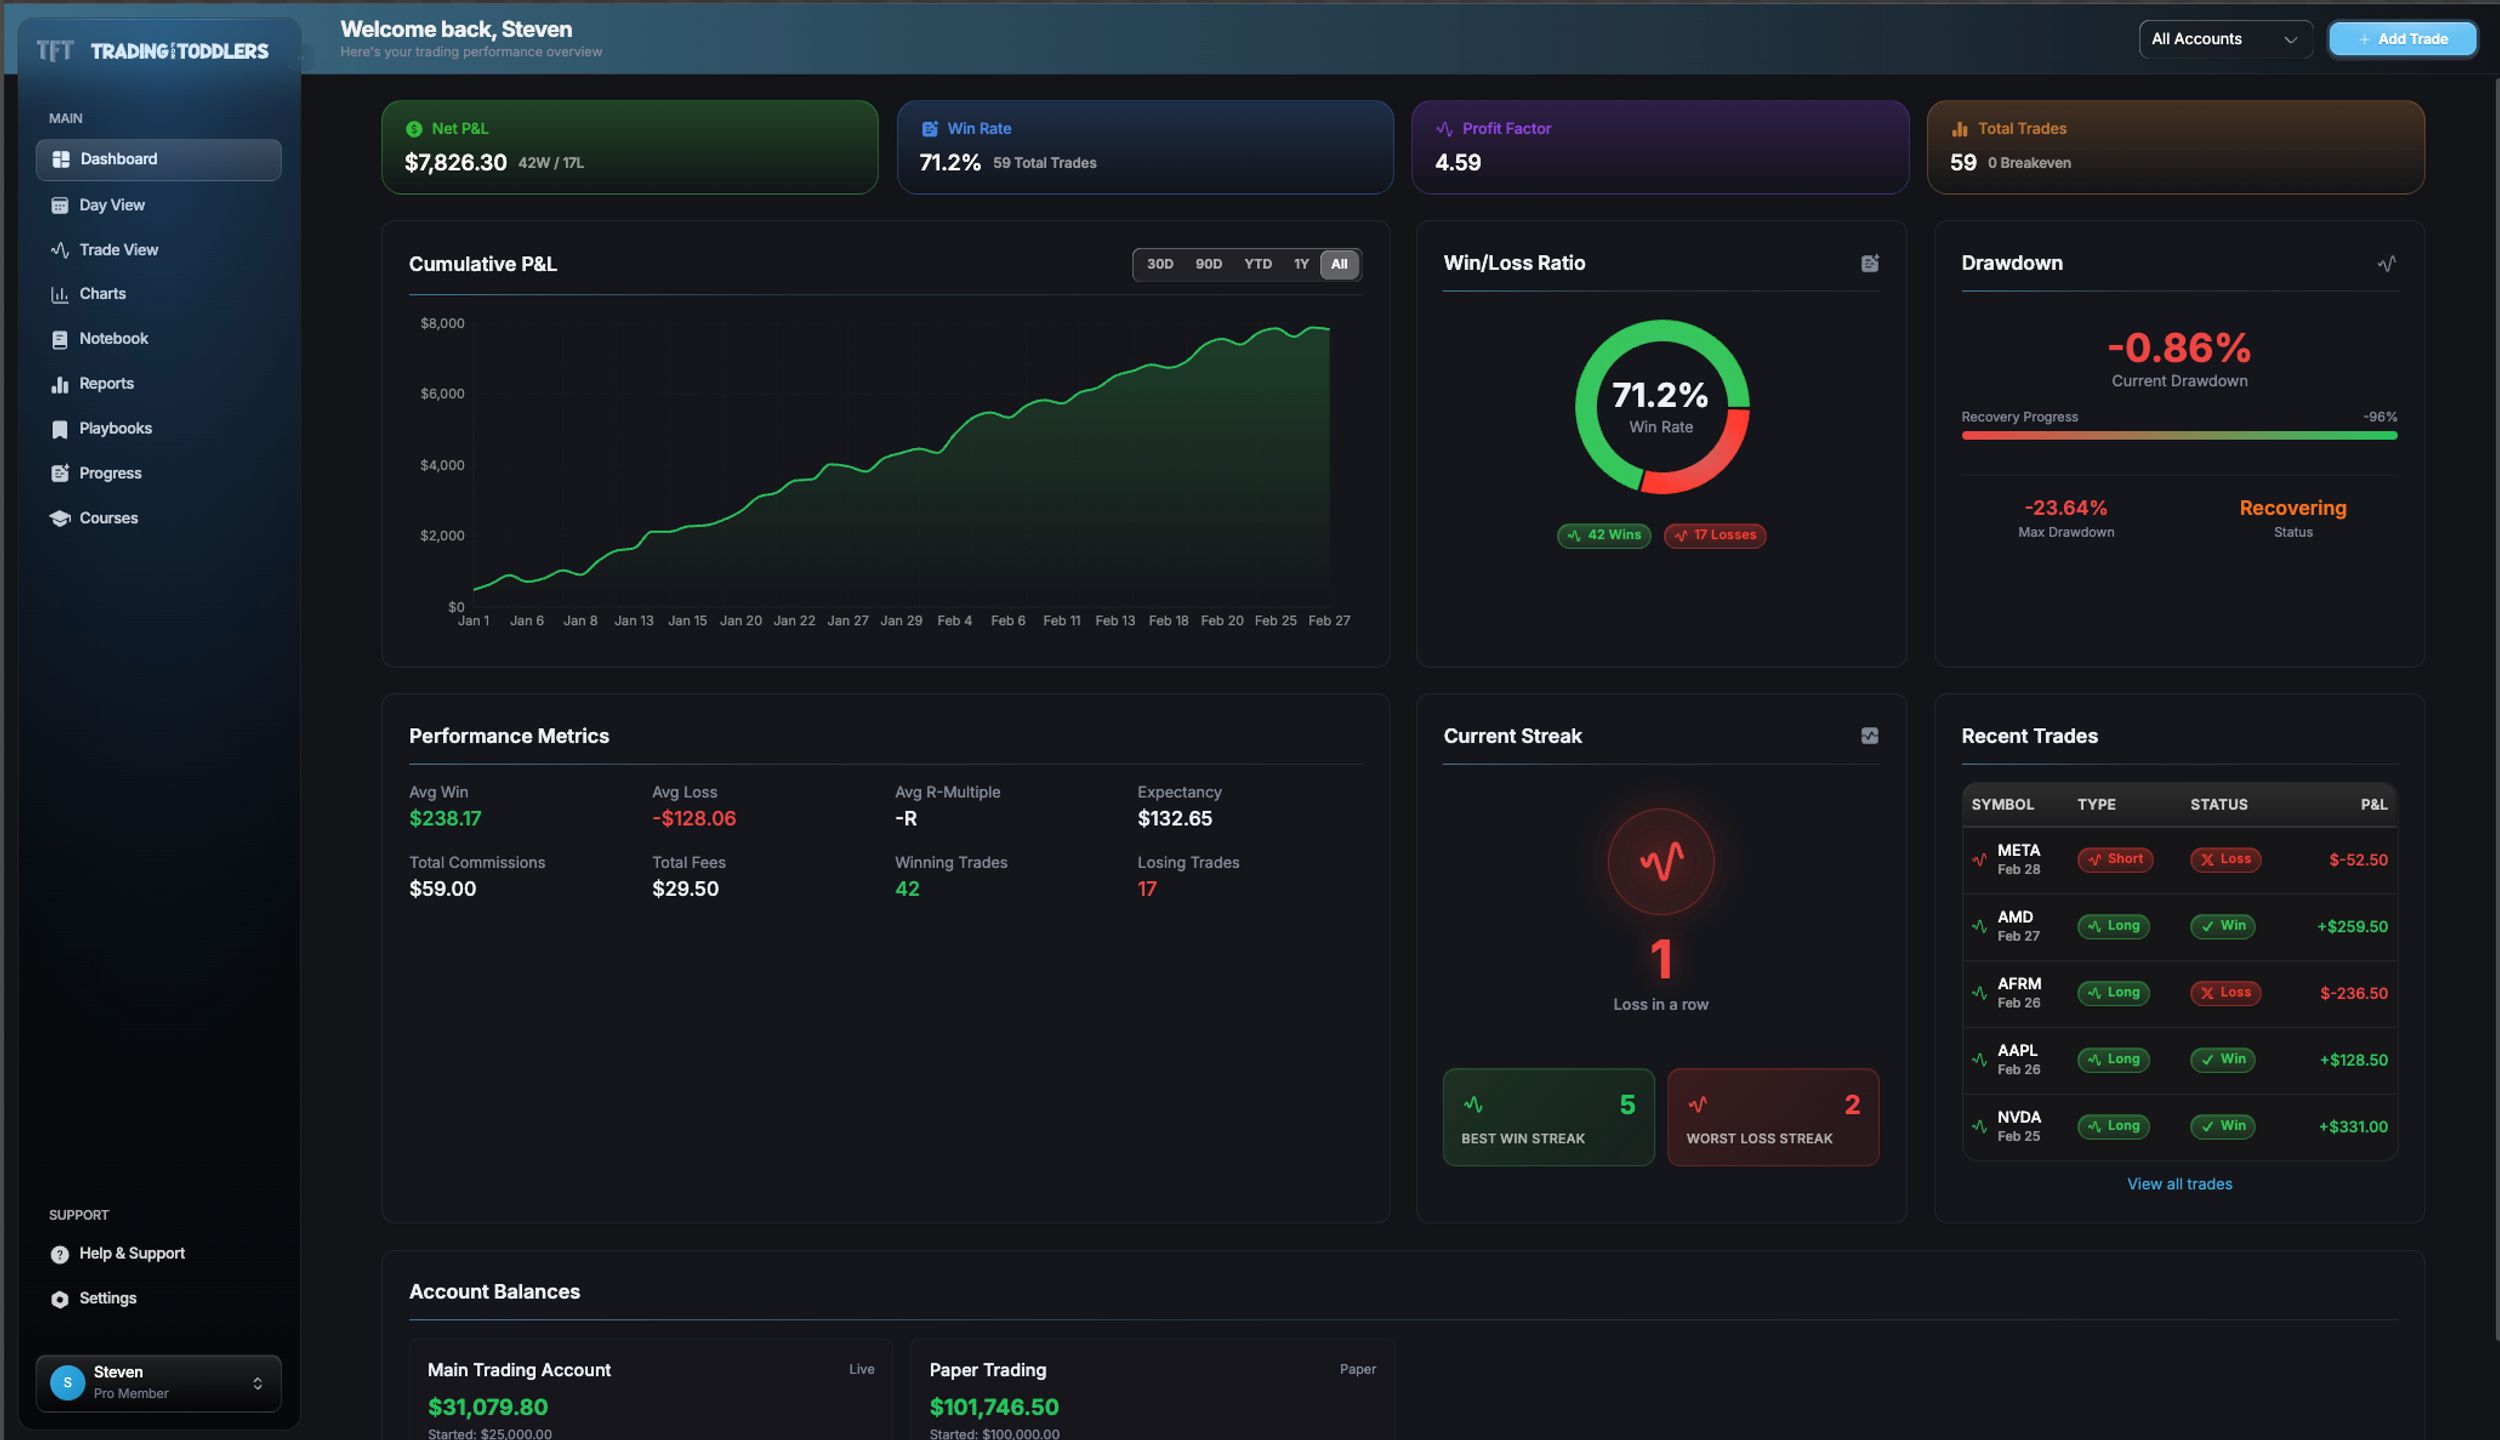Click the Progress sidebar icon
Viewport: 2500px width, 1440px height.
60,473
